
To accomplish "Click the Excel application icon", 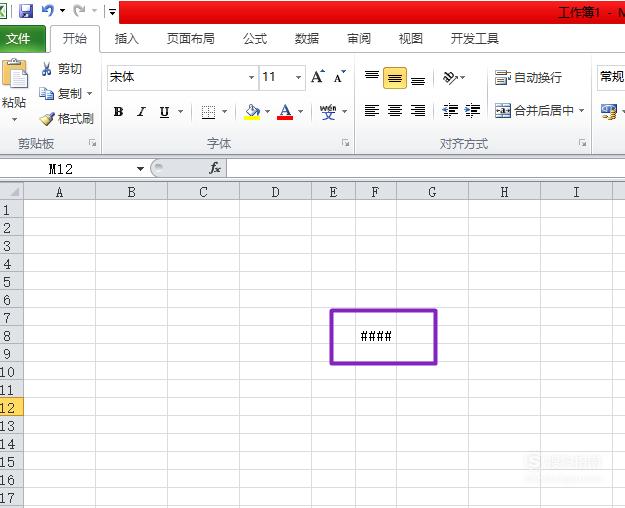I will 3,11.
